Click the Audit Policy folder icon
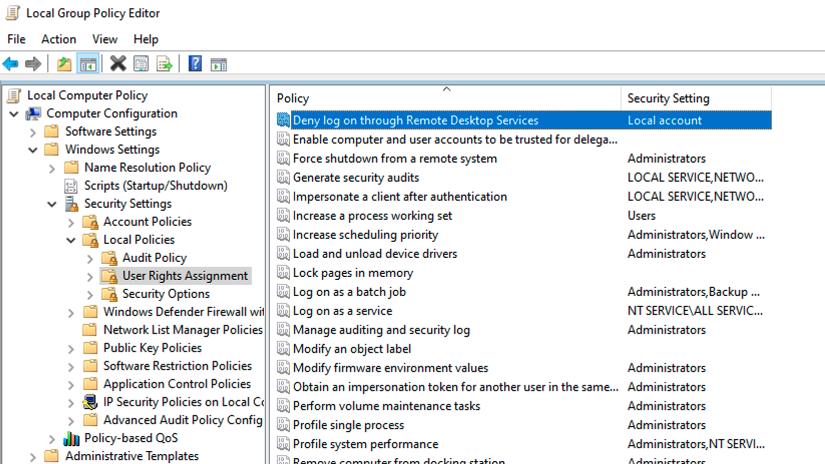Viewport: 825px width, 464px height. tap(109, 258)
